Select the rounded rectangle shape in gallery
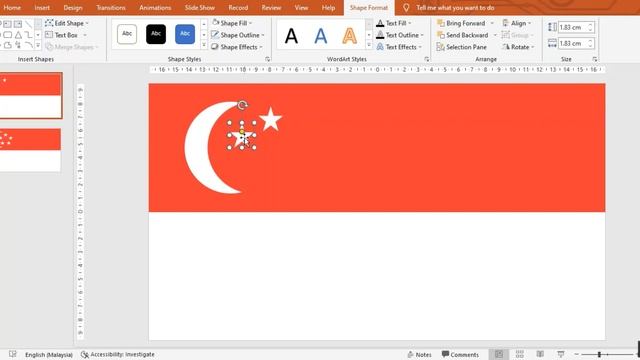640x360 pixels. 7,35
